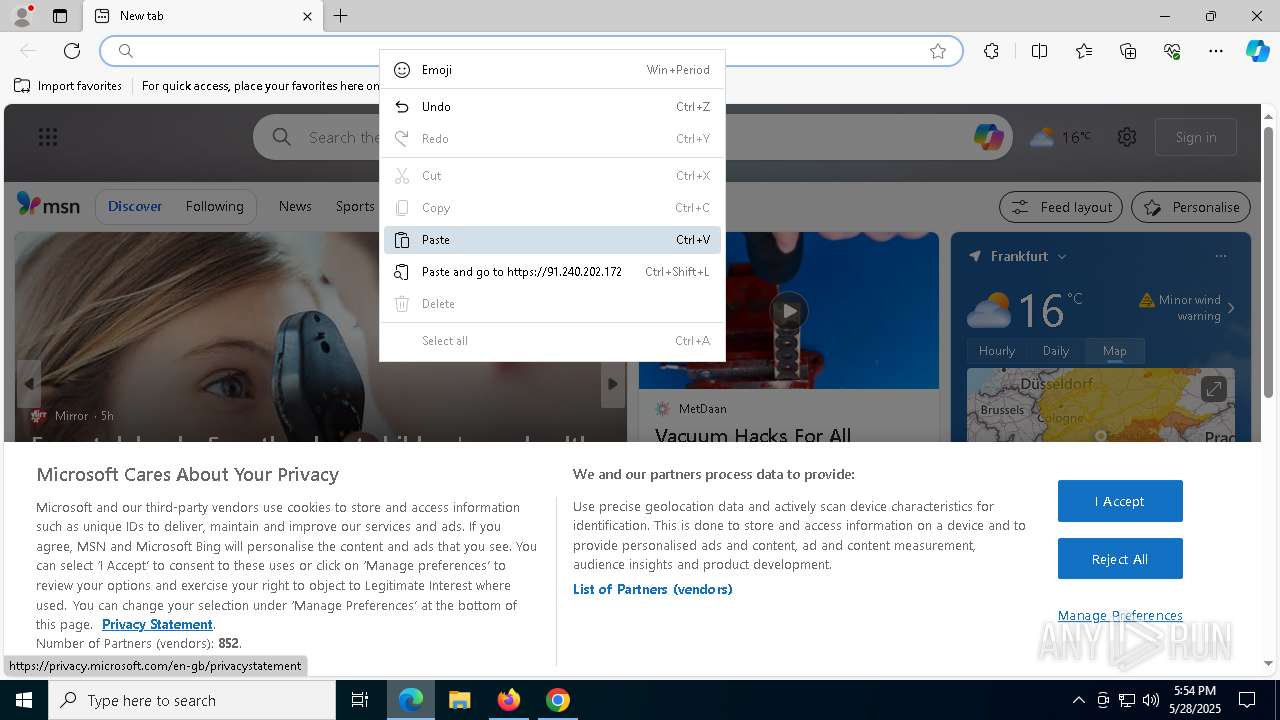Open the Extensions puzzle icon
Image resolution: width=1280 pixels, height=720 pixels.
click(991, 51)
